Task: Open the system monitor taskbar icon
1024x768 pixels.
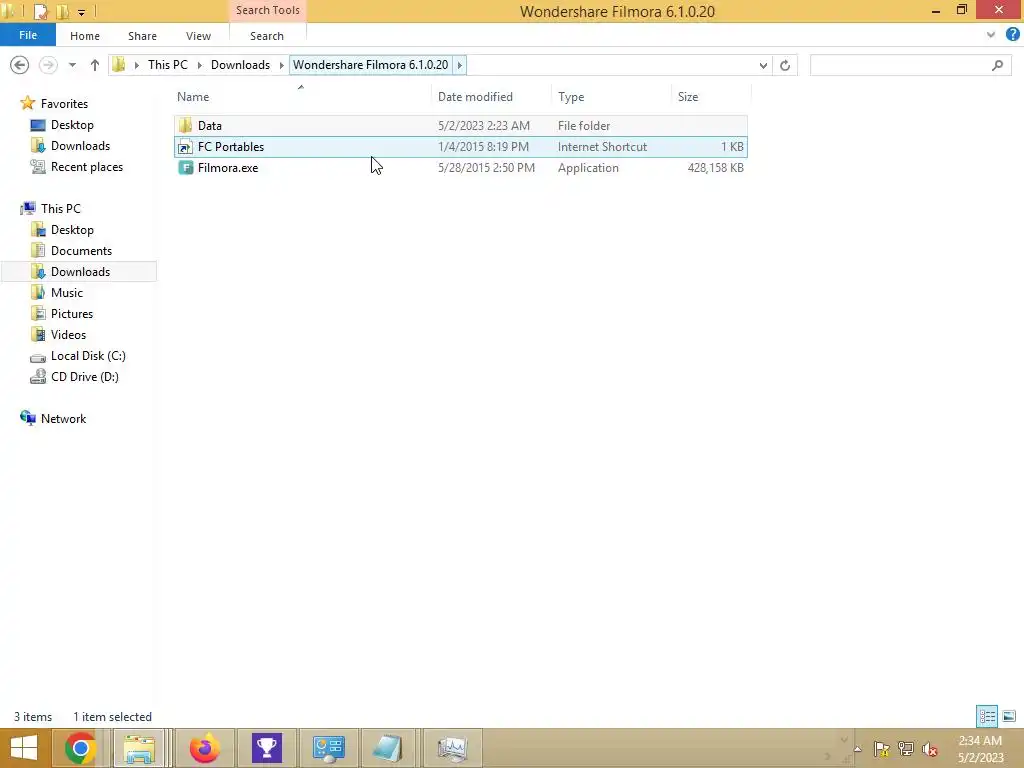Action: [452, 748]
